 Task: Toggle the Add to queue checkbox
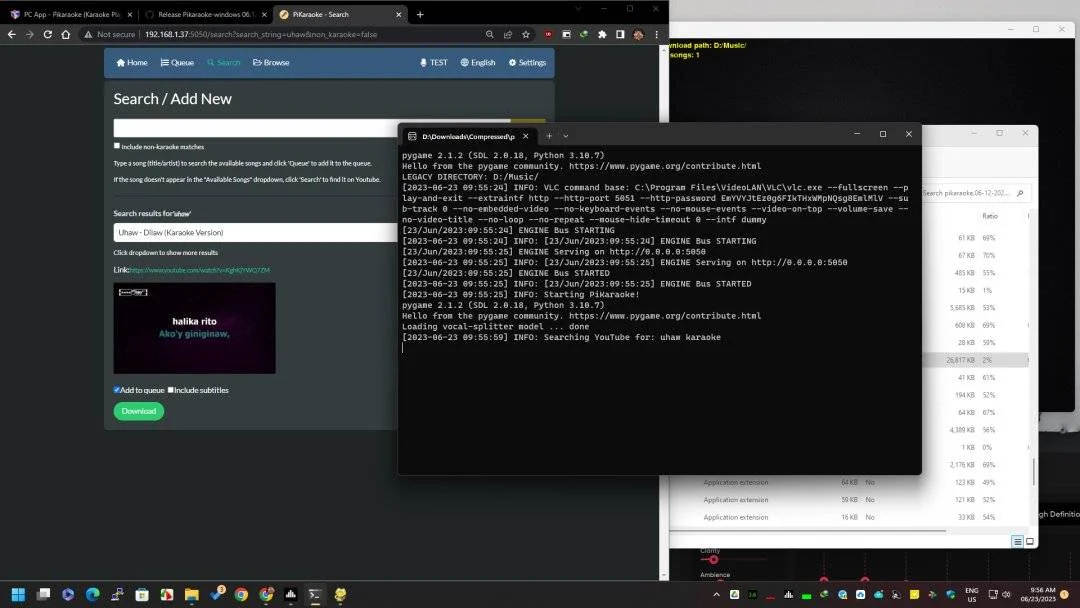(x=116, y=390)
